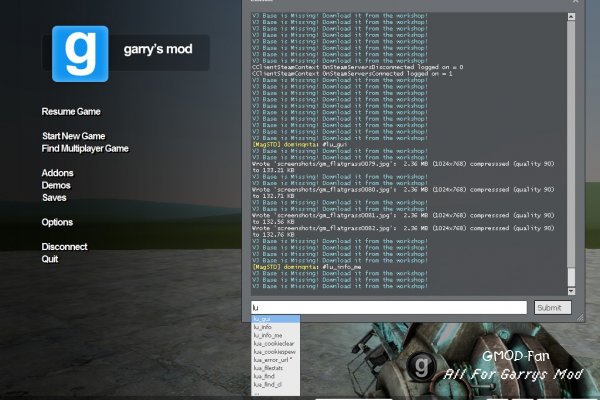Select lua_find autocomplete suggestion
The height and width of the screenshot is (400, 600).
(x=275, y=376)
